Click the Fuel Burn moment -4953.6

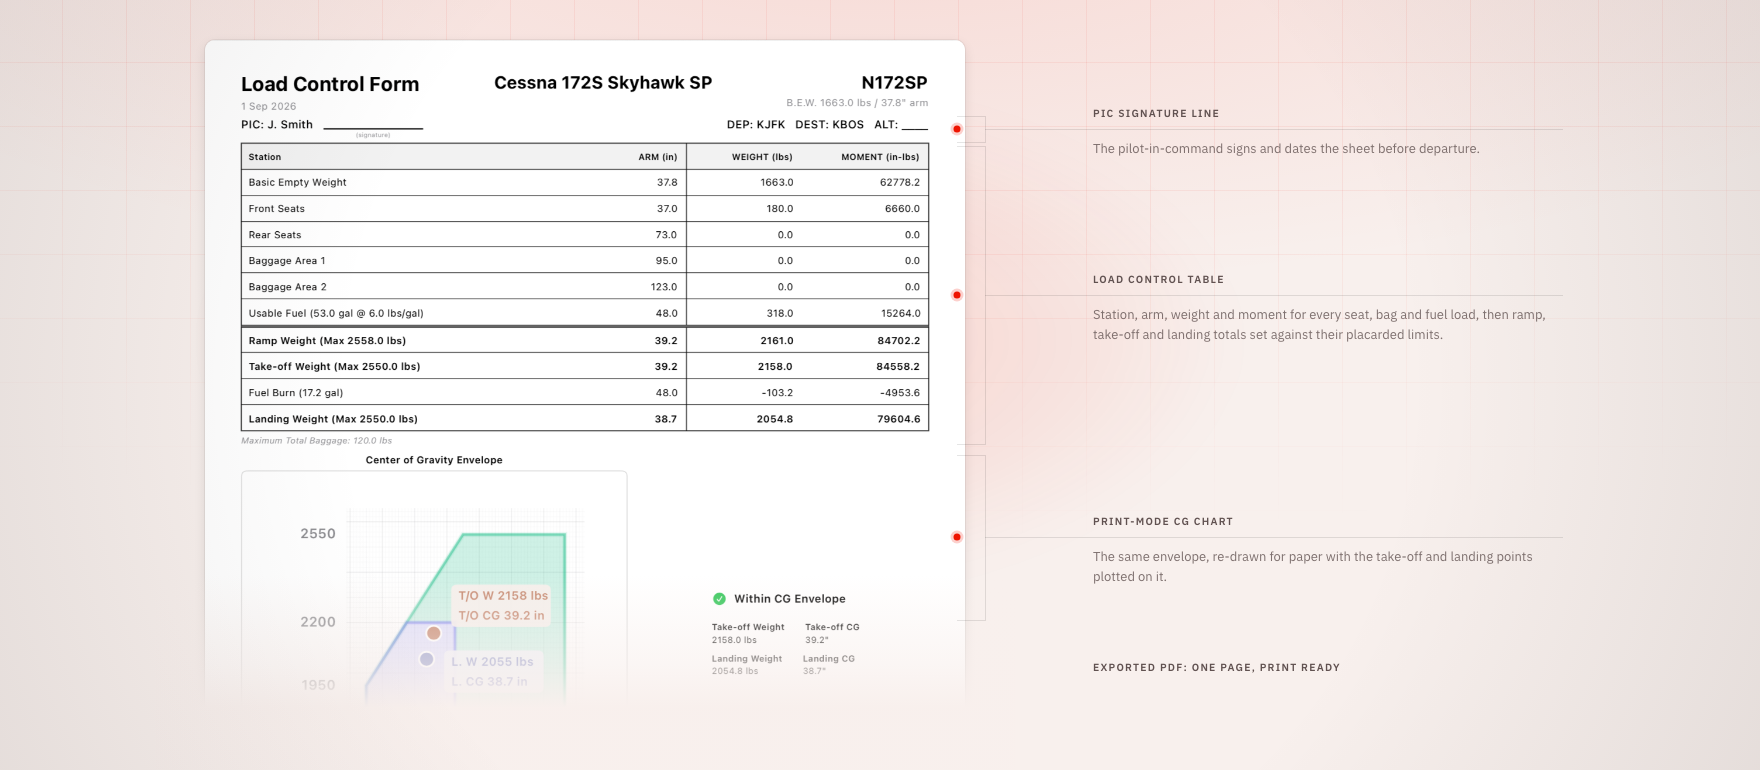pos(900,393)
